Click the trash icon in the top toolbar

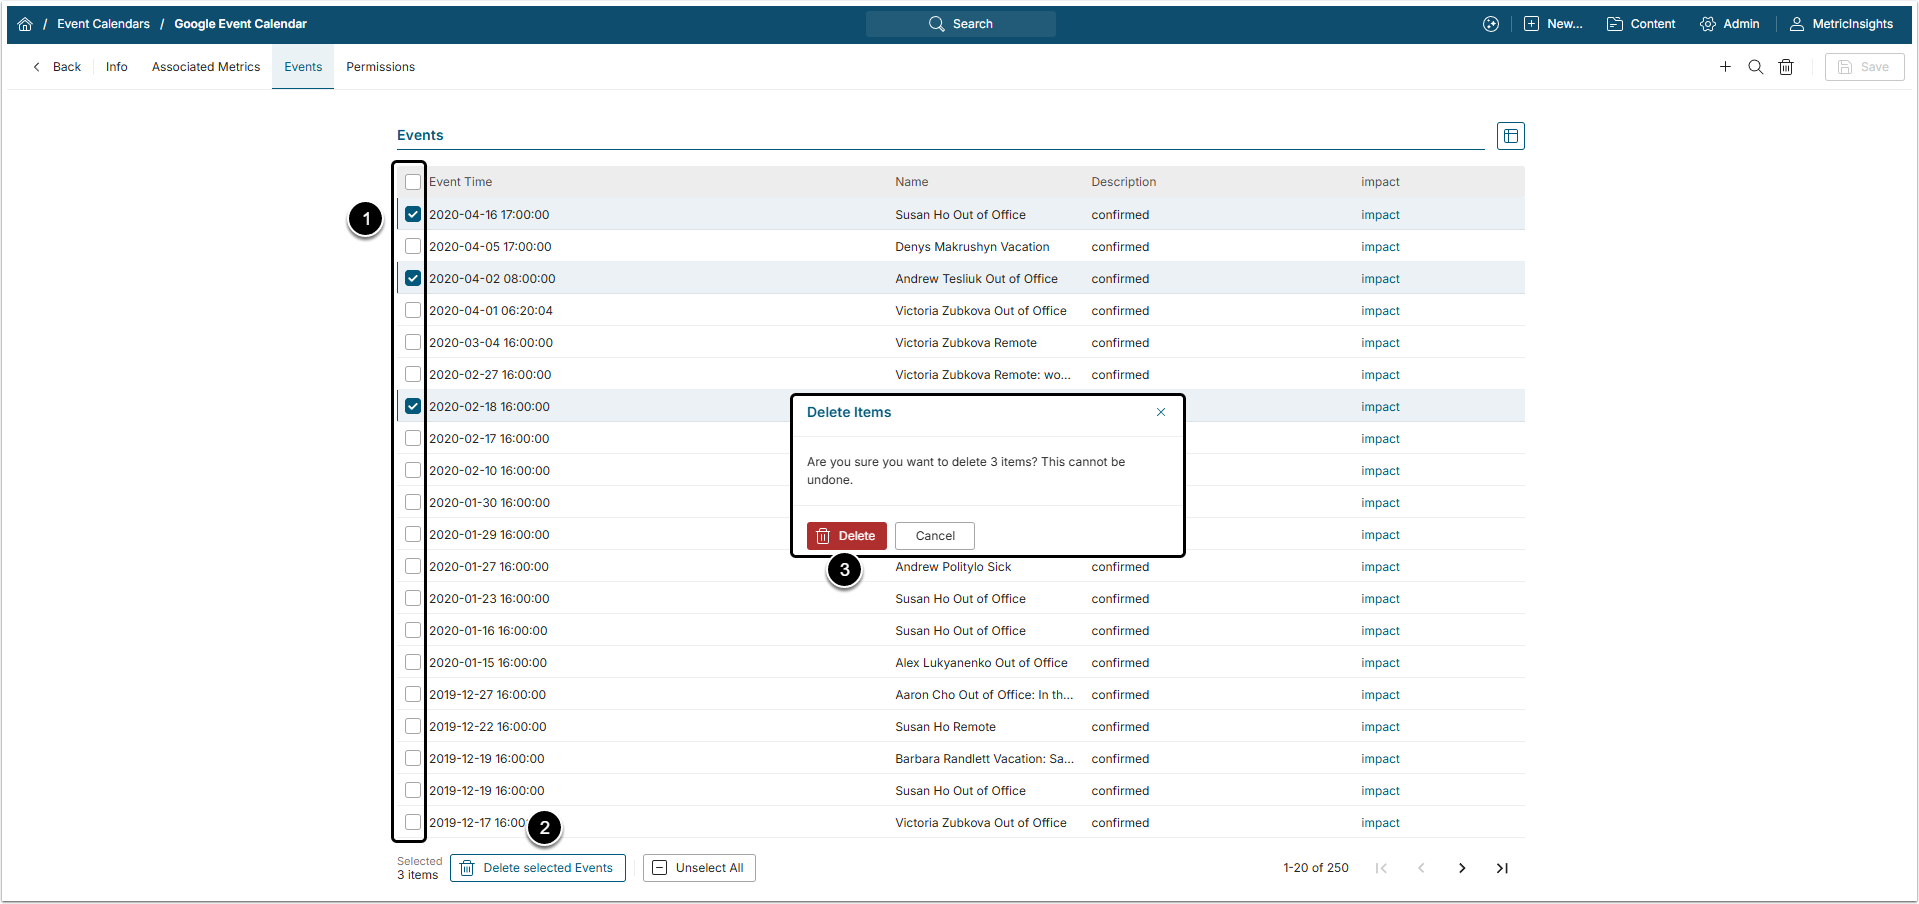click(1786, 67)
